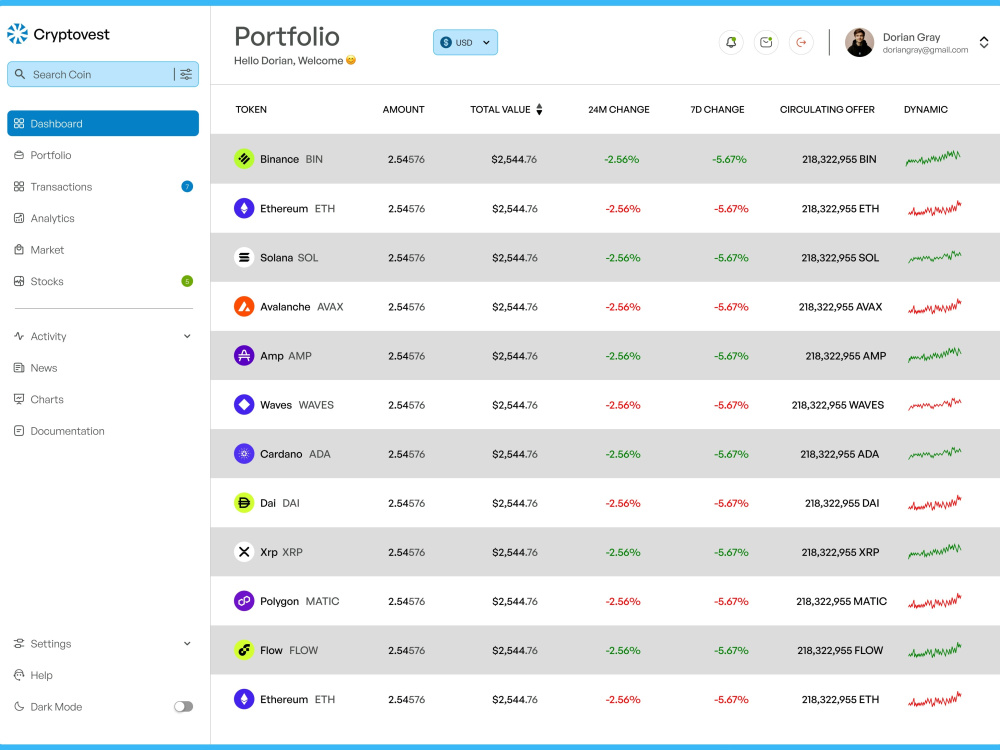The height and width of the screenshot is (750, 1000).
Task: Select 218,322,955 SOL cell
Action: point(840,258)
